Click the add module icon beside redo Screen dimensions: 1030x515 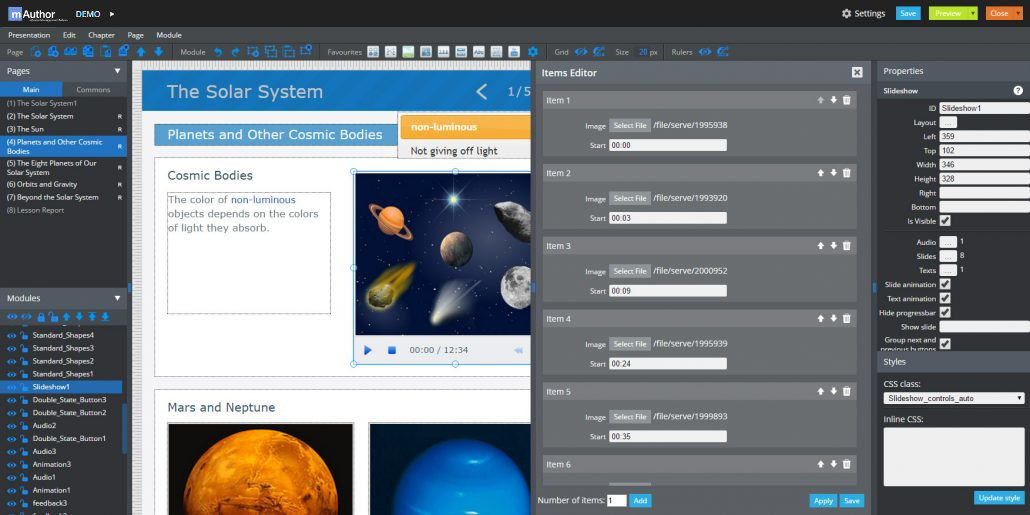click(x=253, y=52)
